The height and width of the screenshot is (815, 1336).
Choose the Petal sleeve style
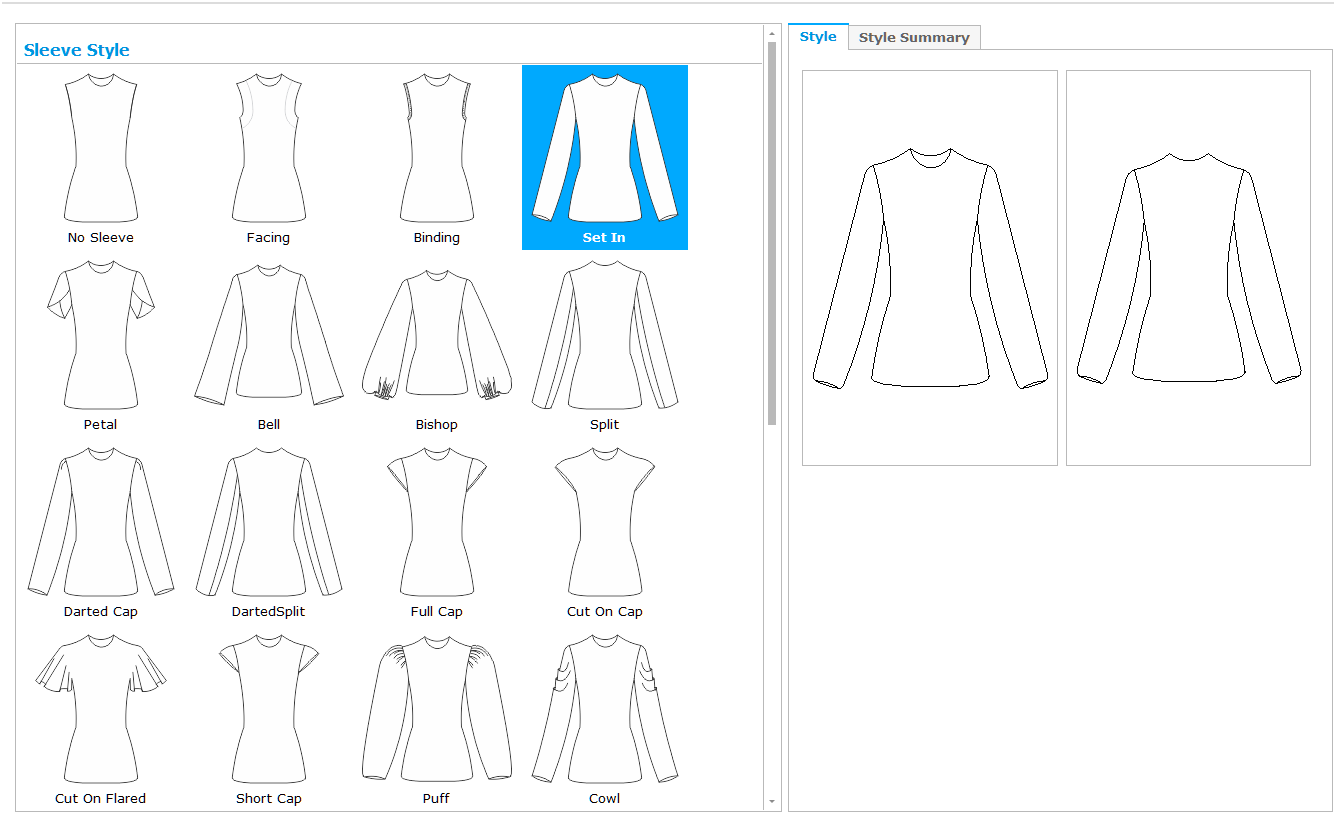pyautogui.click(x=101, y=344)
